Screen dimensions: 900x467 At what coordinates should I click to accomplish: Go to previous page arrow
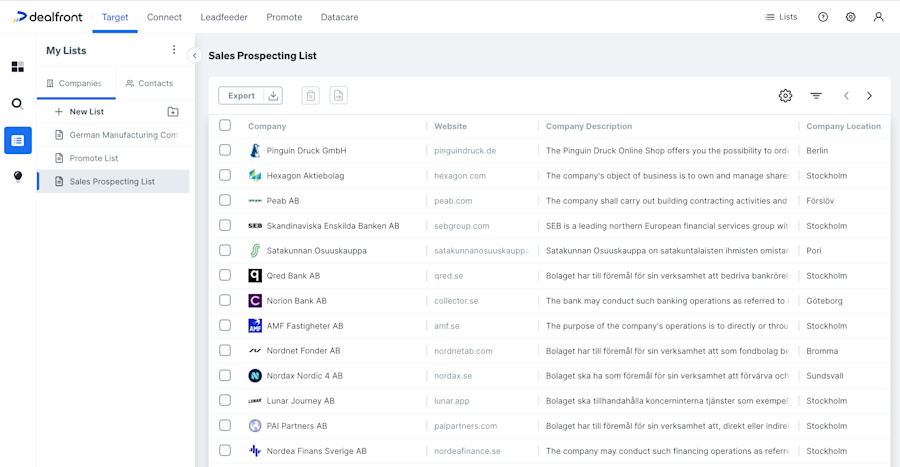(846, 96)
